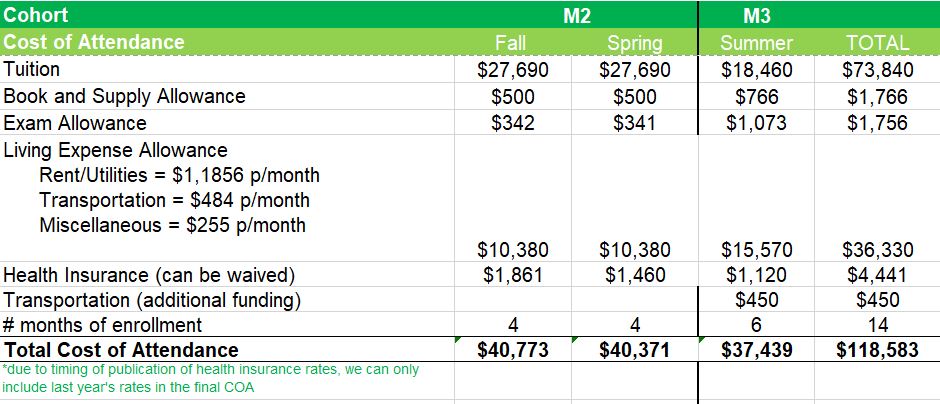The width and height of the screenshot is (940, 404).
Task: Select the Tuition row label
Action: 32,70
